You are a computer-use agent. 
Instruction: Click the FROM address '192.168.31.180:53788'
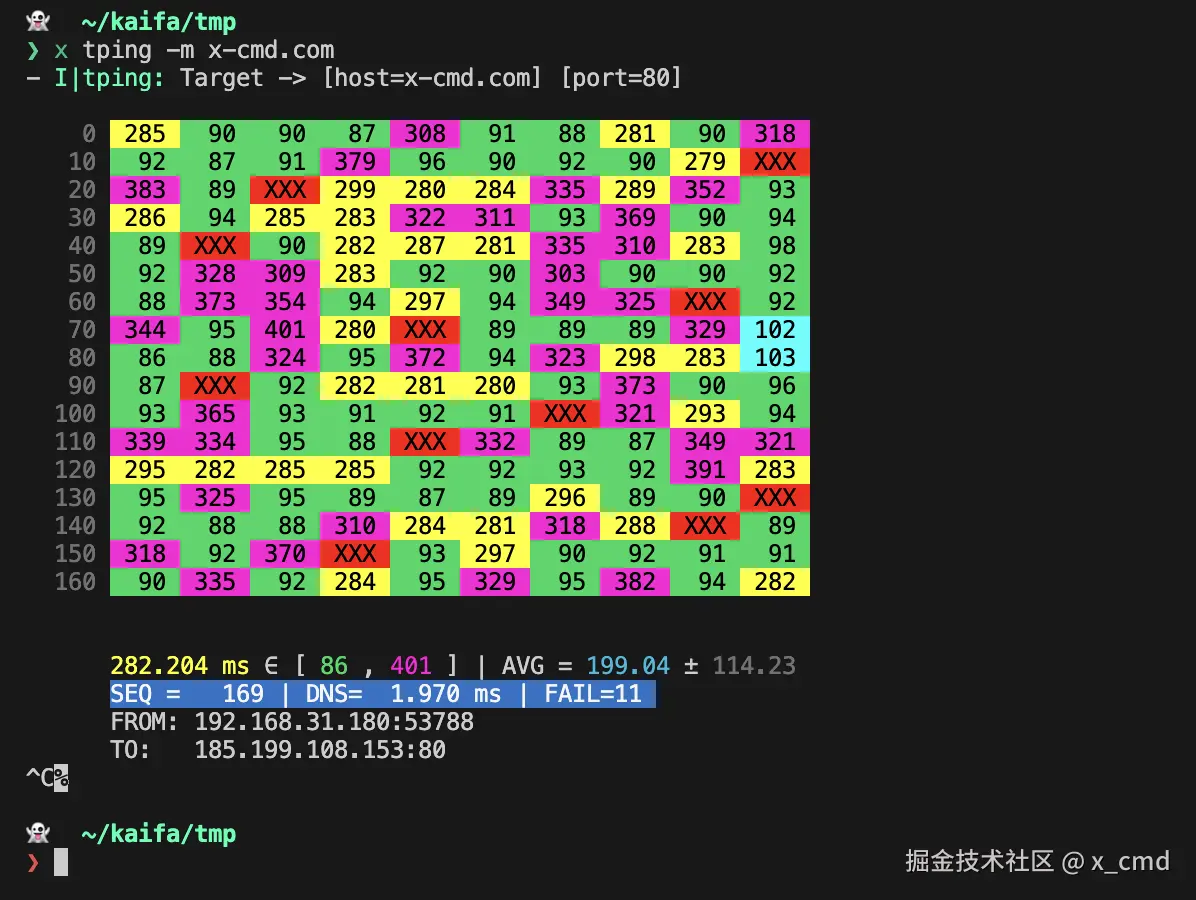tap(334, 722)
